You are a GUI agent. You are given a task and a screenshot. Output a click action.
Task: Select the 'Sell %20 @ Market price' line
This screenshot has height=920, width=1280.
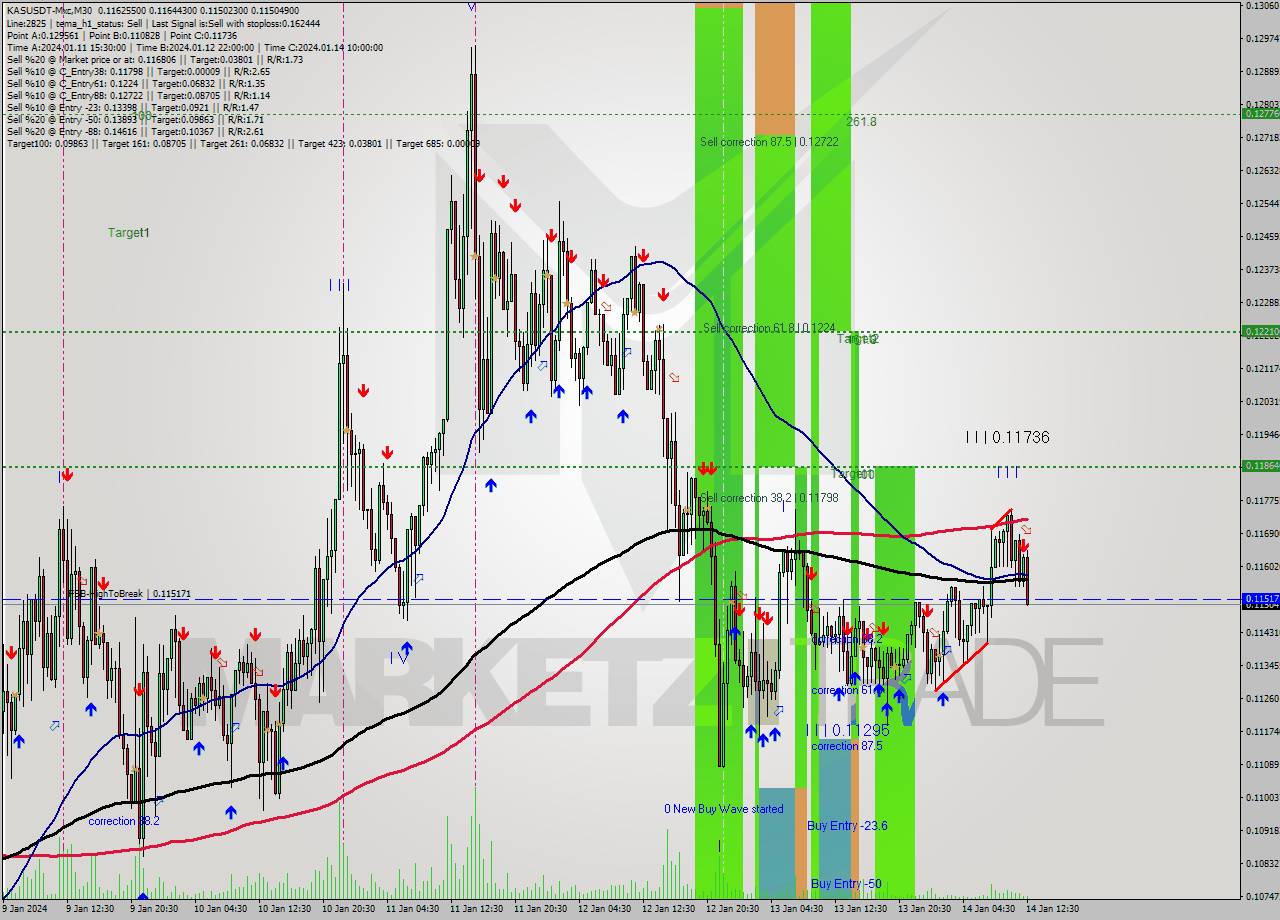click(155, 59)
